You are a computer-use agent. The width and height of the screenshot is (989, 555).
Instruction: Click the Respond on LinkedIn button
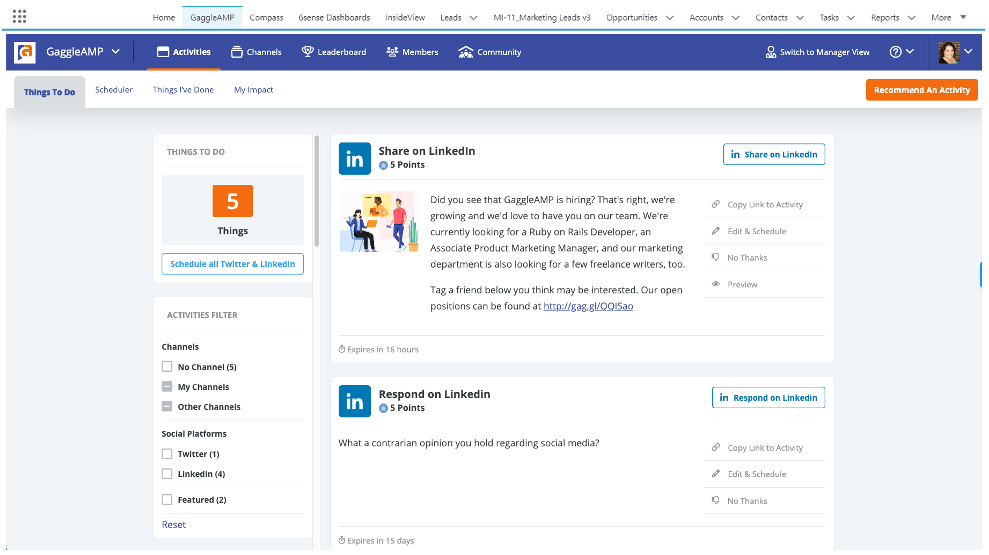[x=768, y=398]
